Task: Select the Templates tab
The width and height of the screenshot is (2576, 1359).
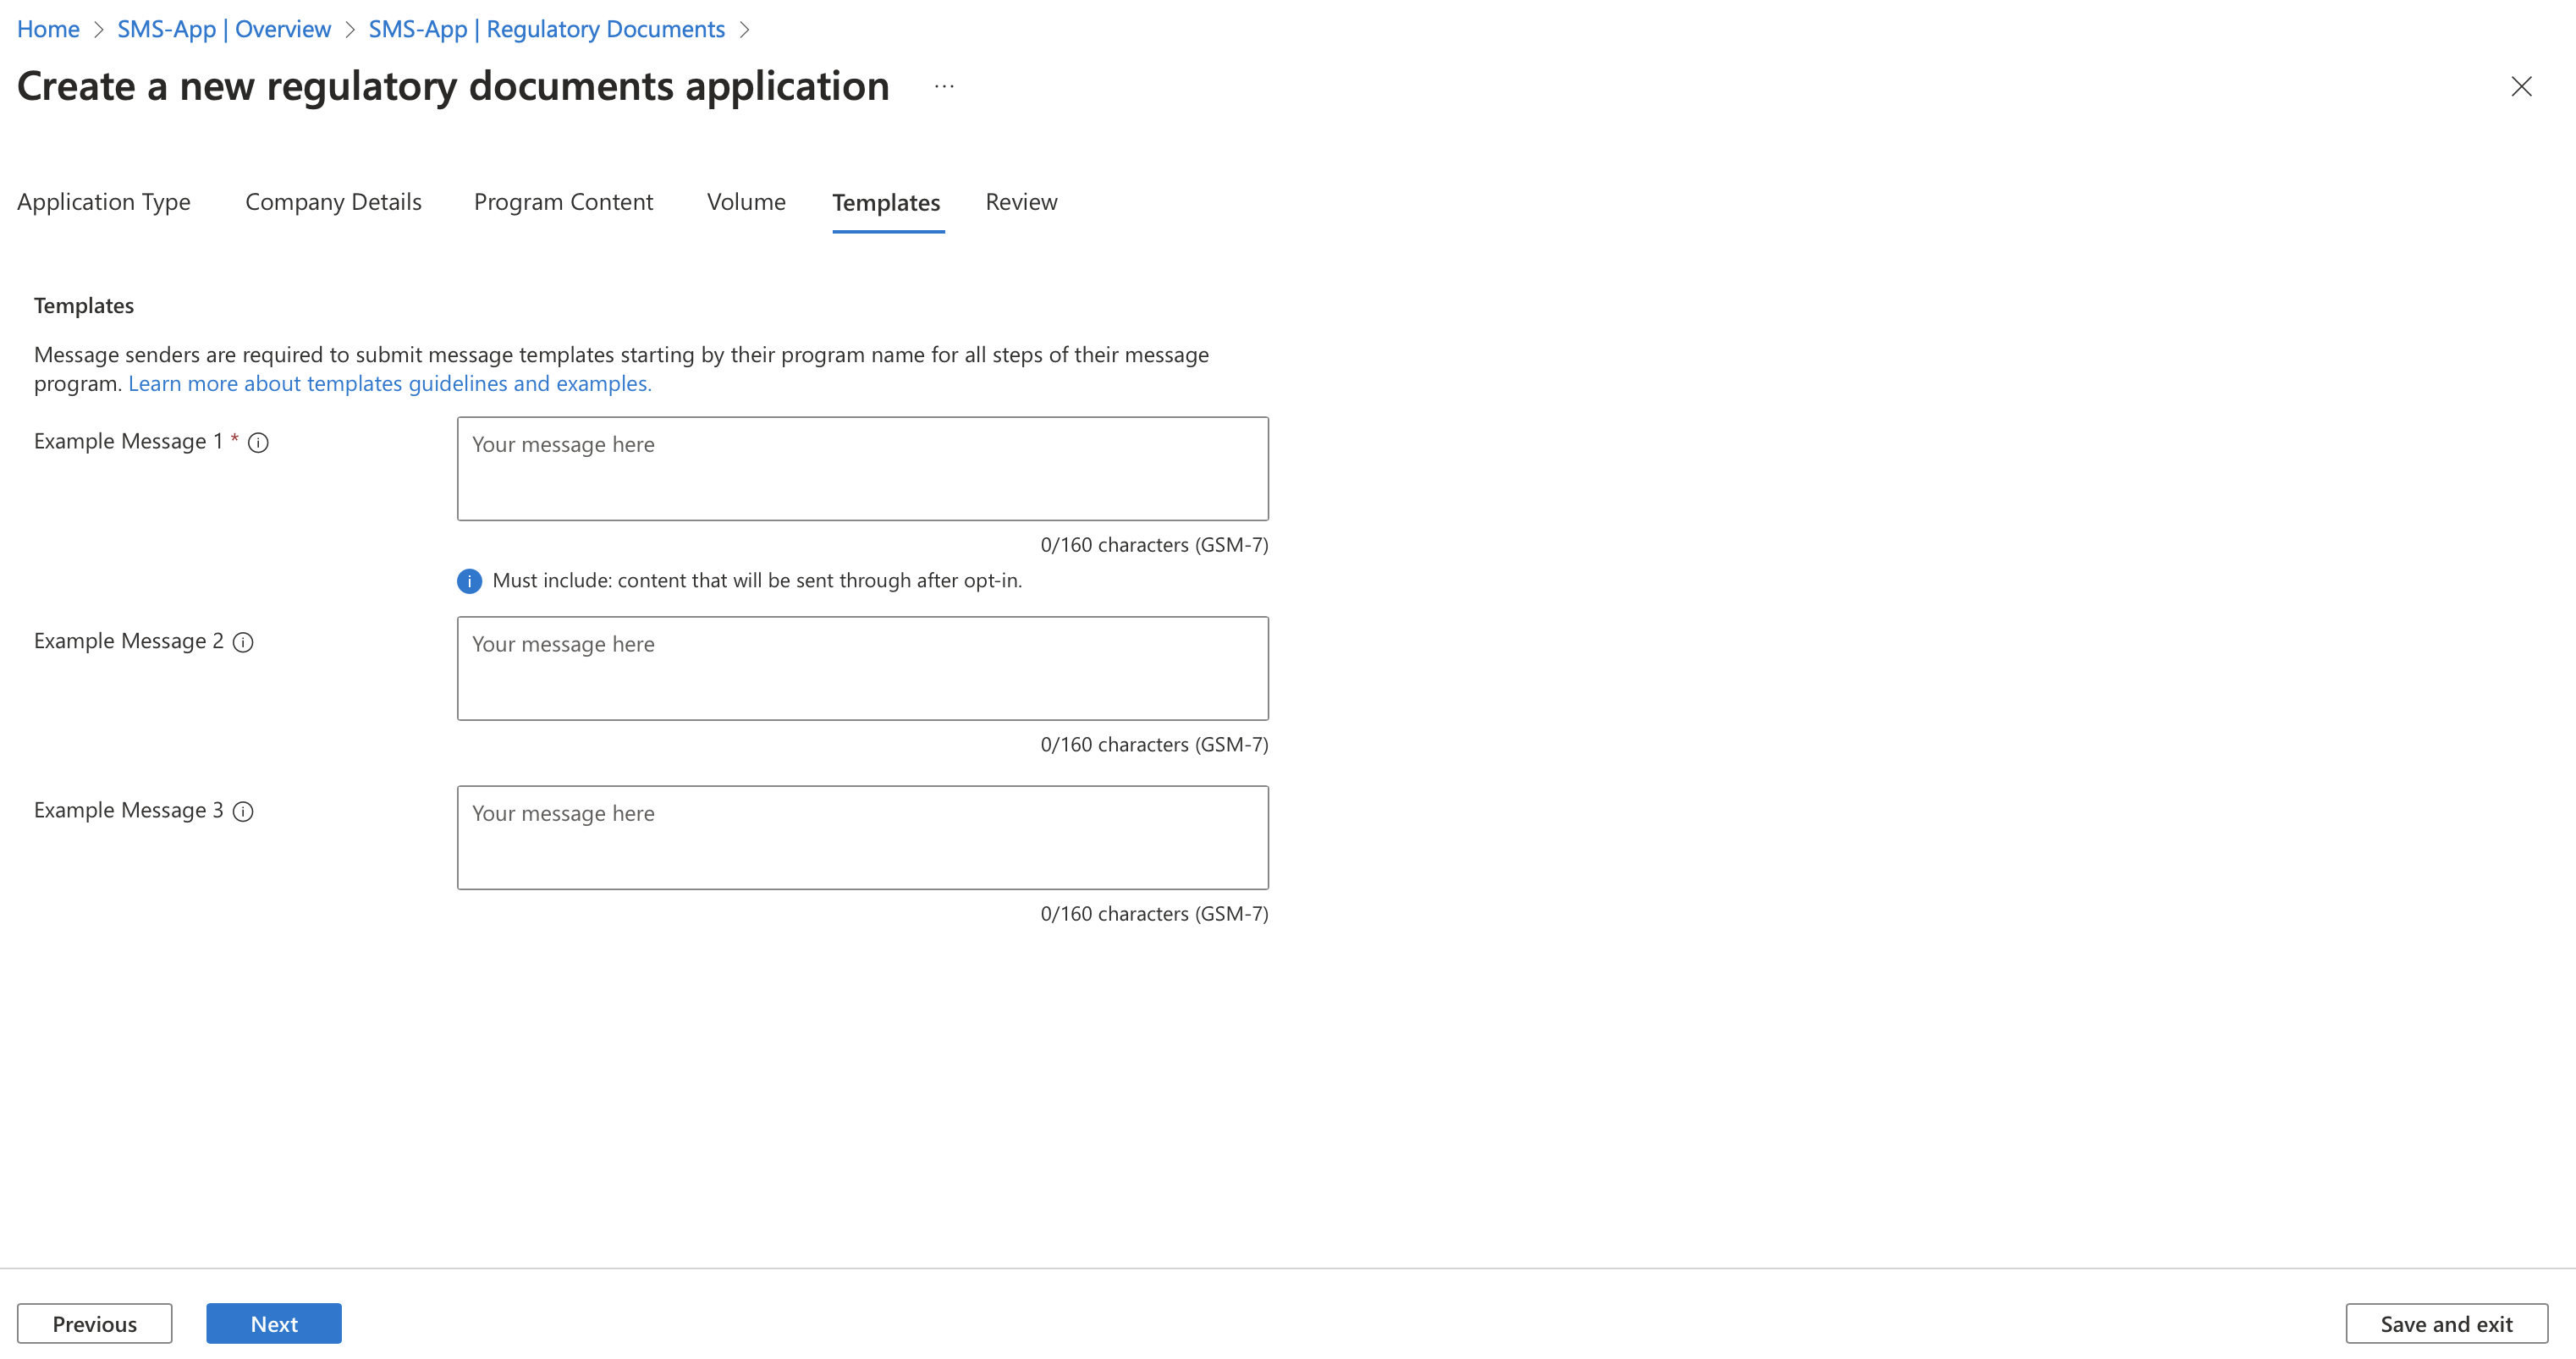Action: tap(886, 203)
